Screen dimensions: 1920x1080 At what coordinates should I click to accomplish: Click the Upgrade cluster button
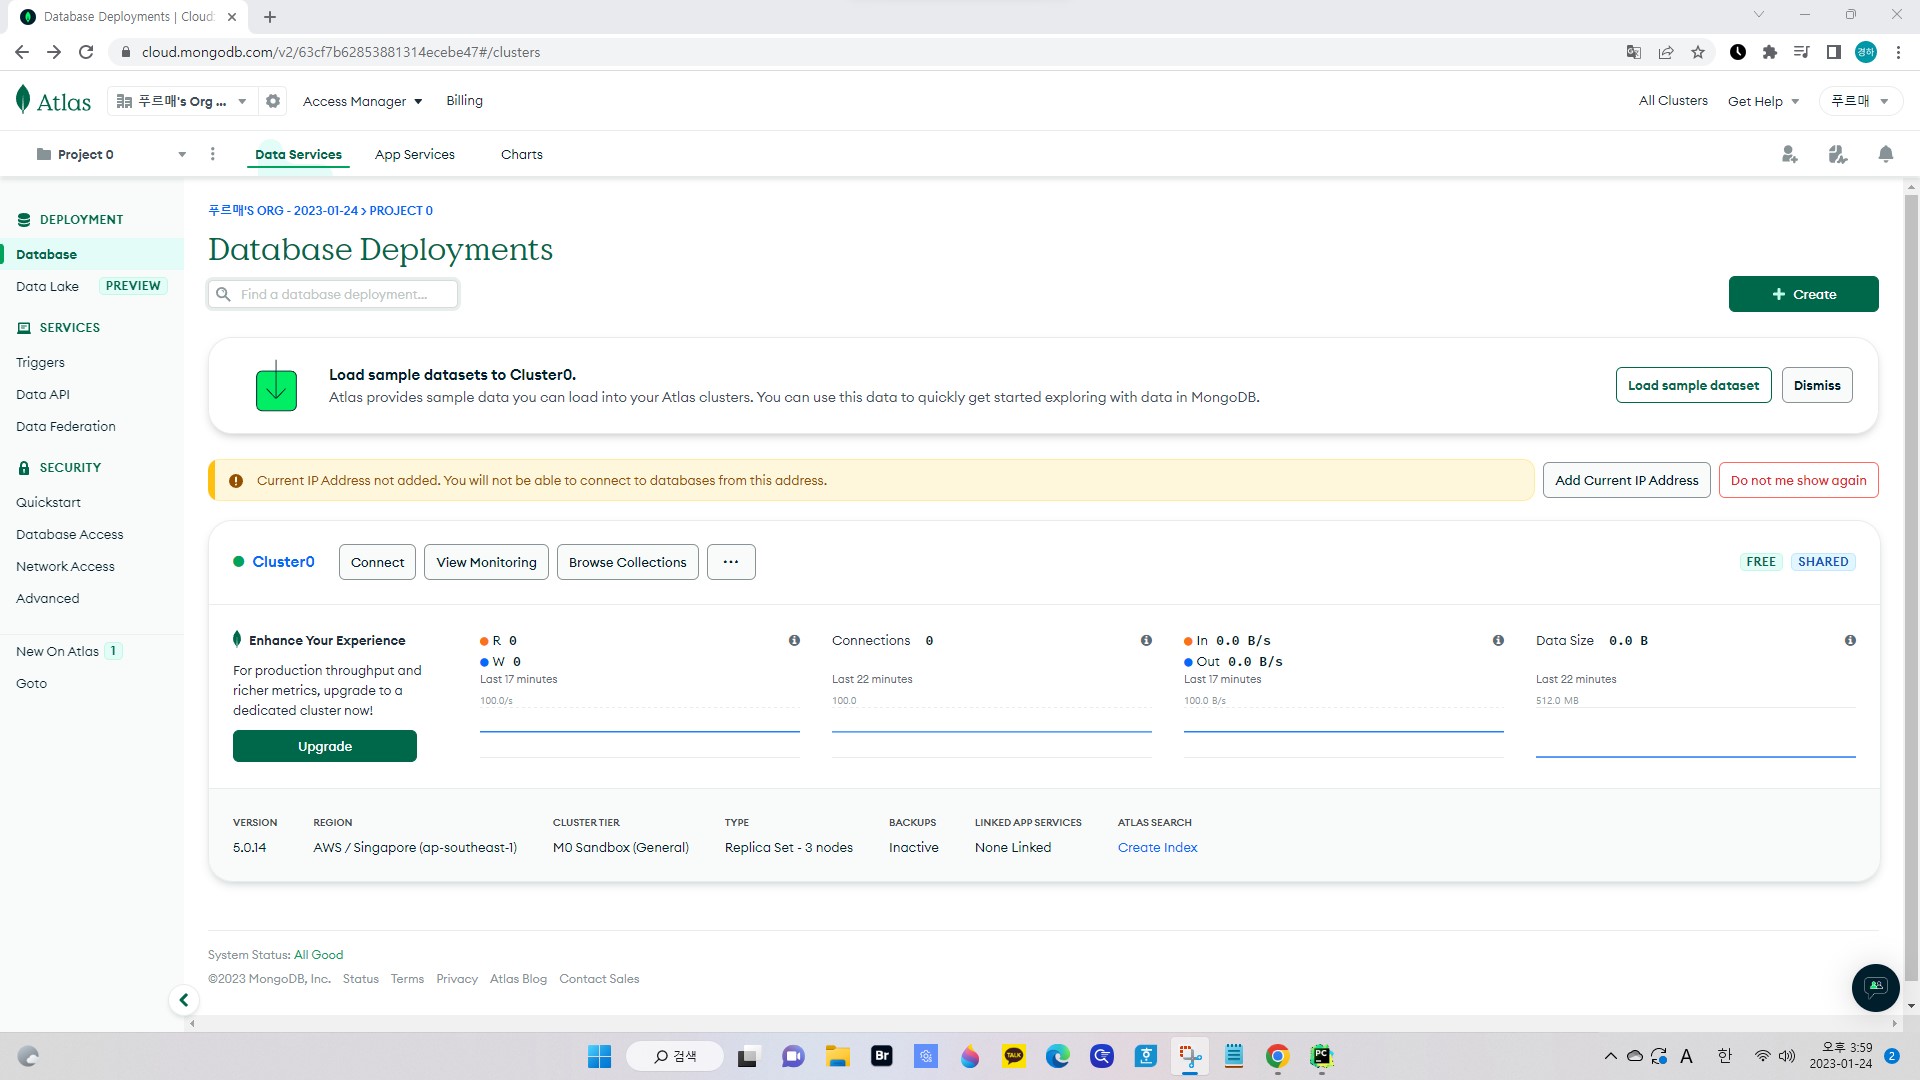point(325,746)
